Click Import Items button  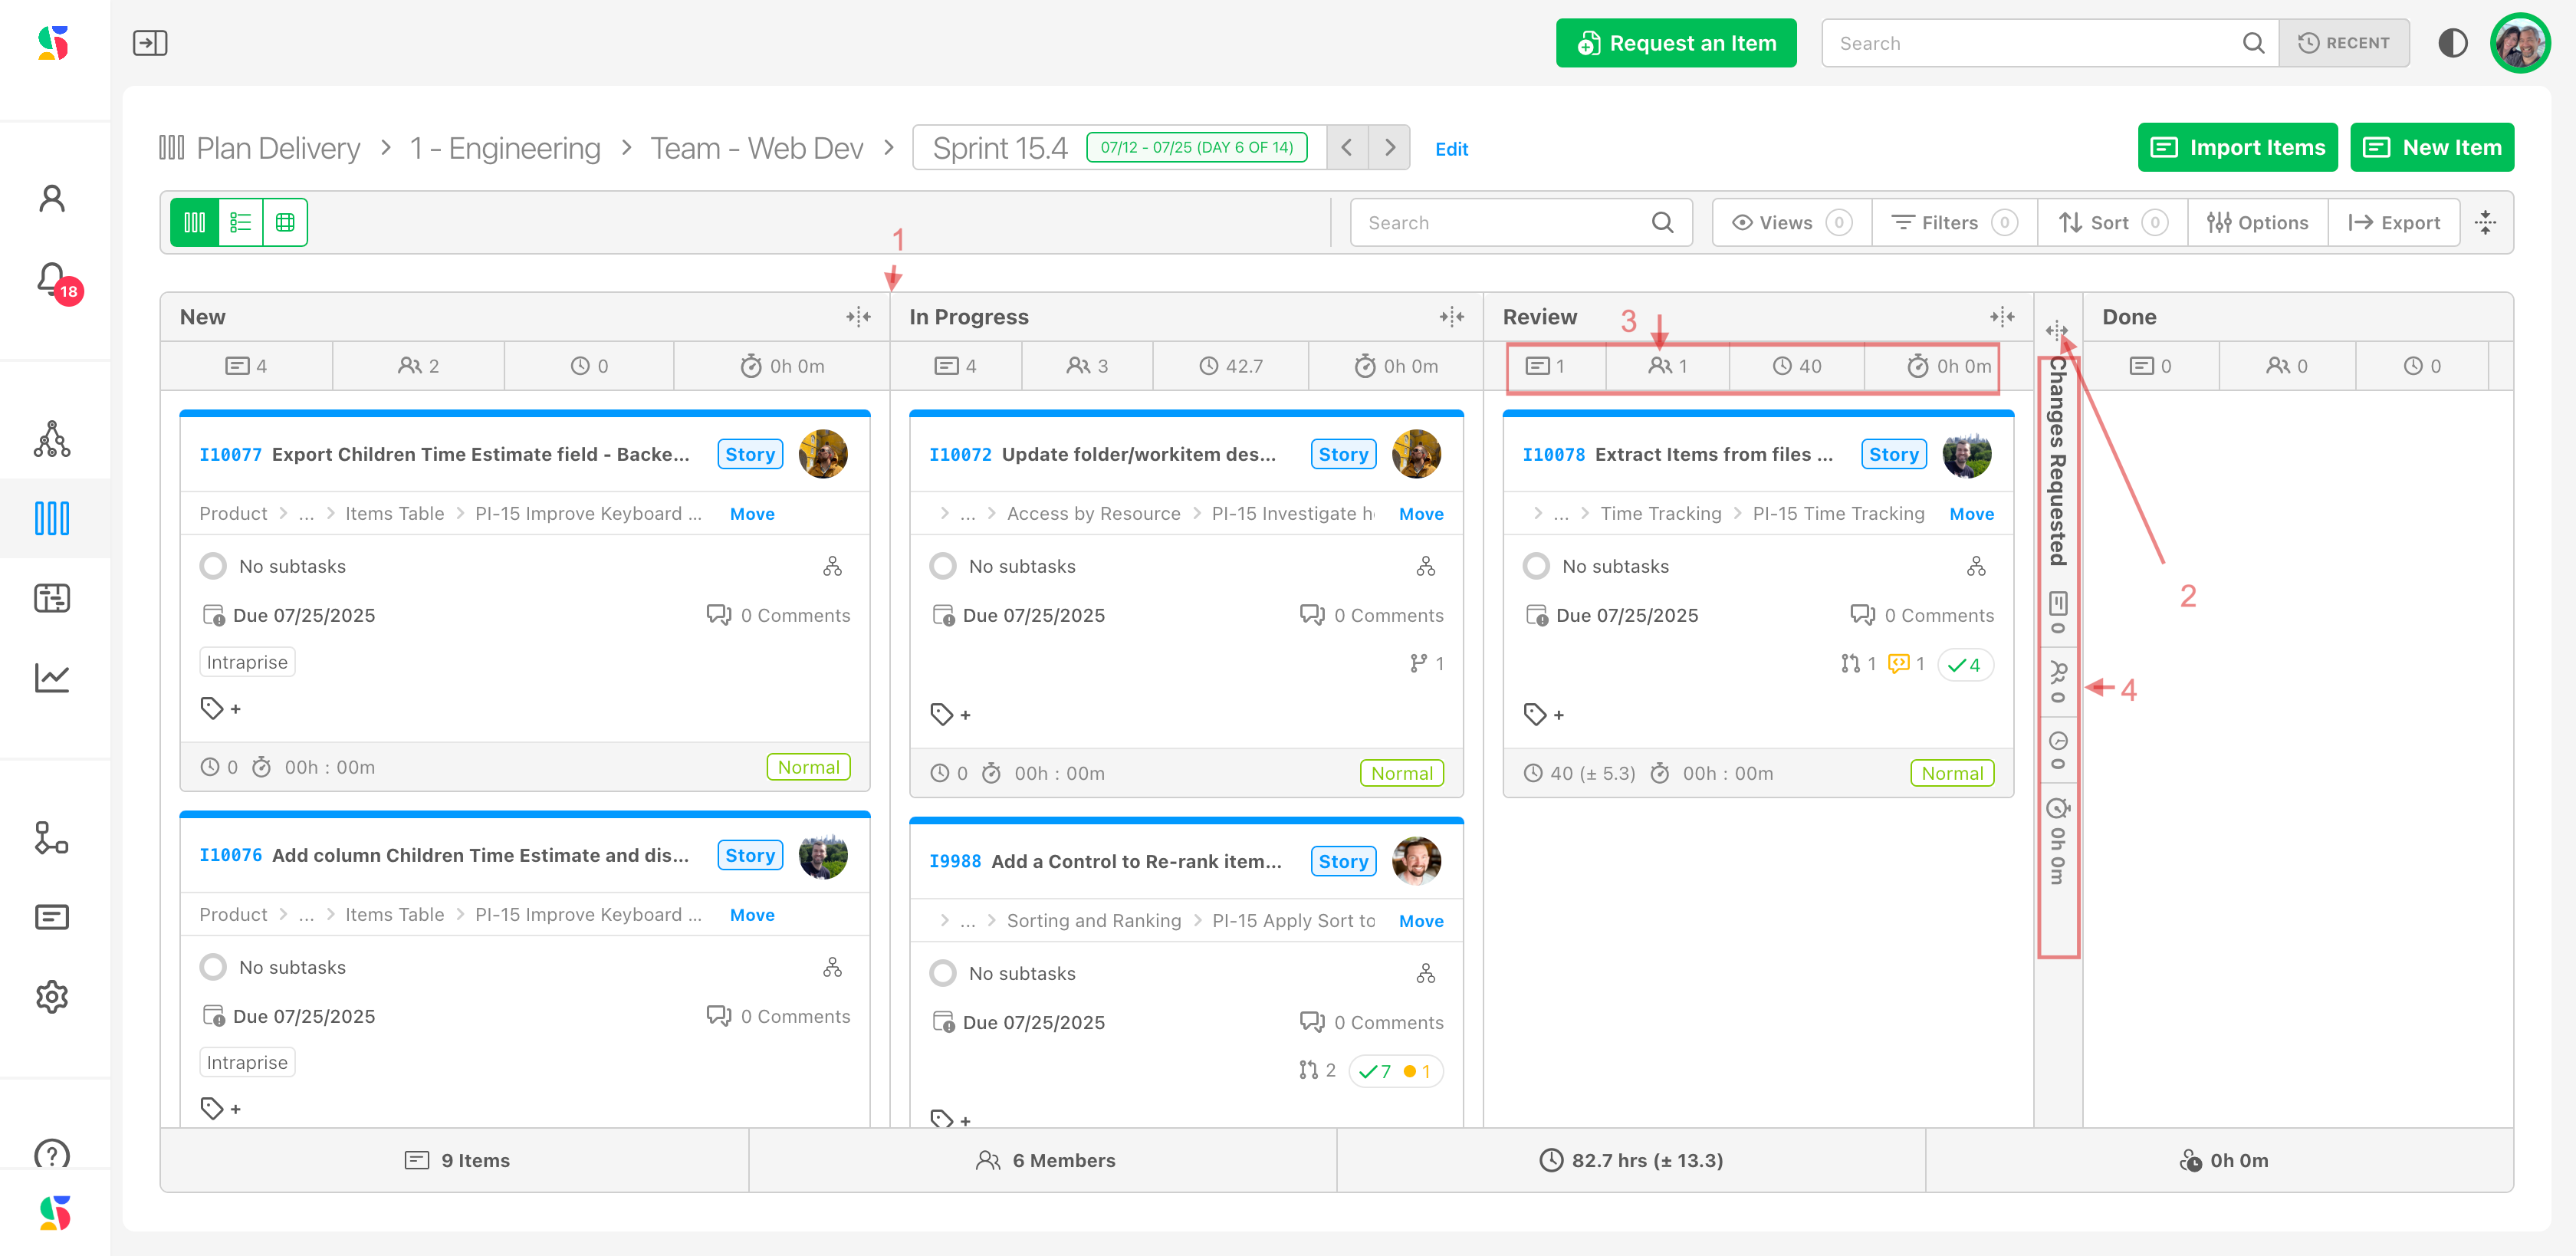tap(2237, 148)
